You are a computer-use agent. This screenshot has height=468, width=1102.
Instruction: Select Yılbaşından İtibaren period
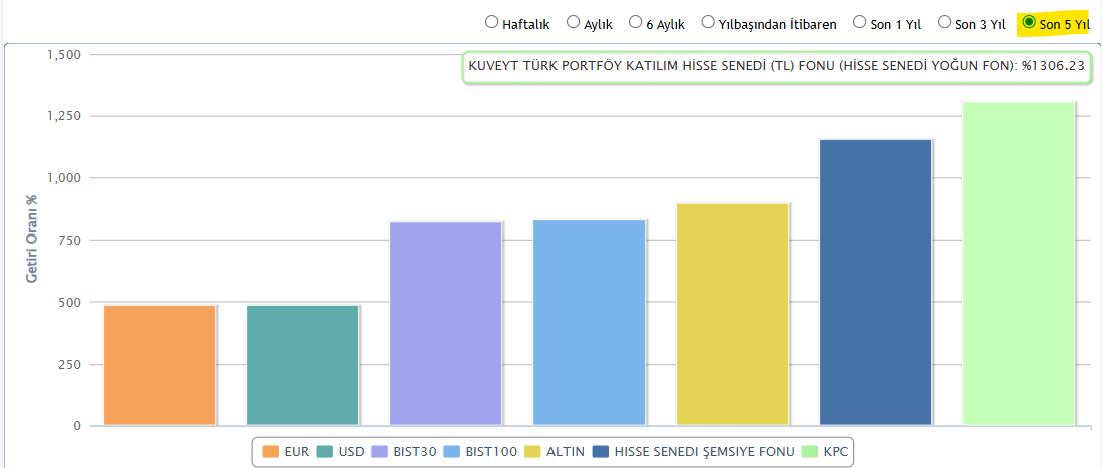point(708,22)
